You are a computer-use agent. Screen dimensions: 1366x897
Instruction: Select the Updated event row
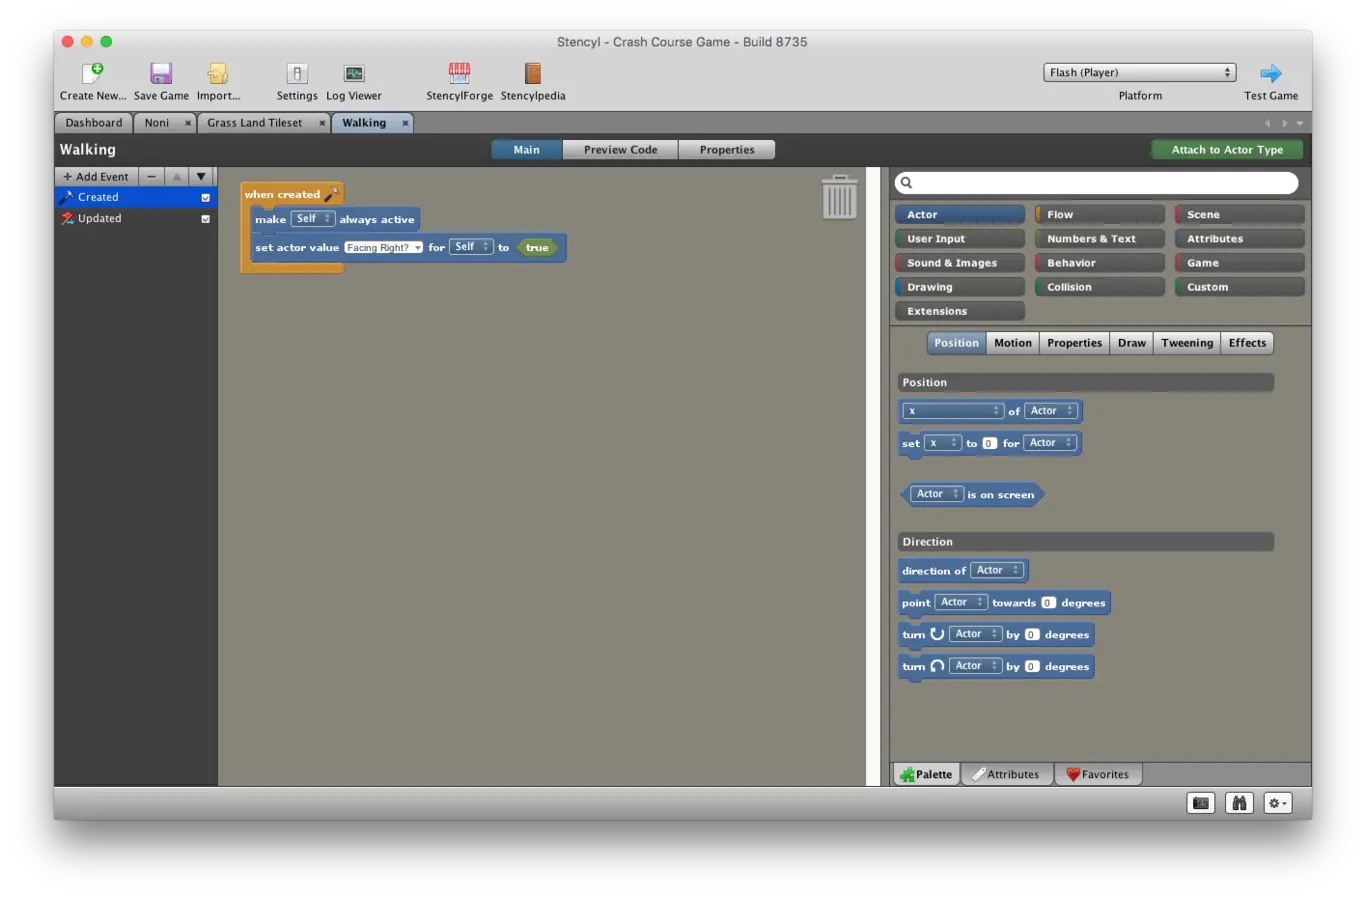136,219
